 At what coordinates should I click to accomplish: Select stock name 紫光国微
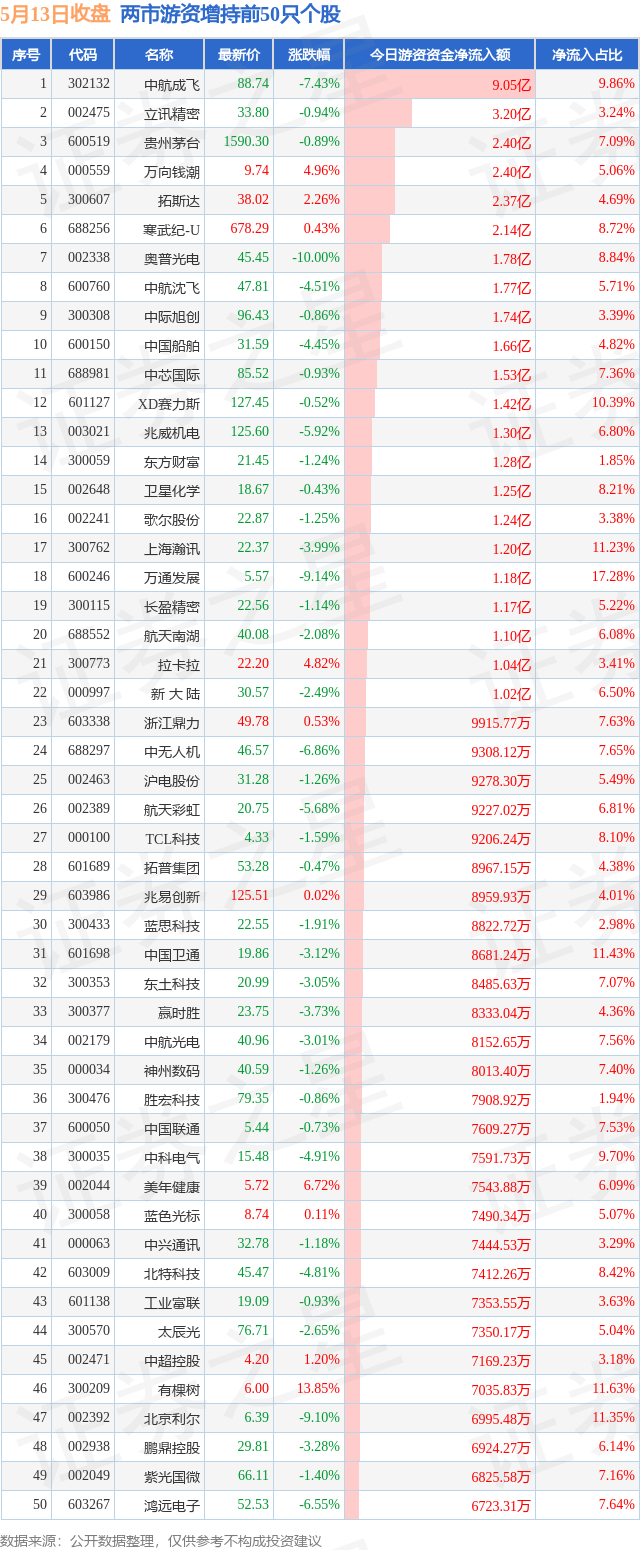pos(172,1477)
